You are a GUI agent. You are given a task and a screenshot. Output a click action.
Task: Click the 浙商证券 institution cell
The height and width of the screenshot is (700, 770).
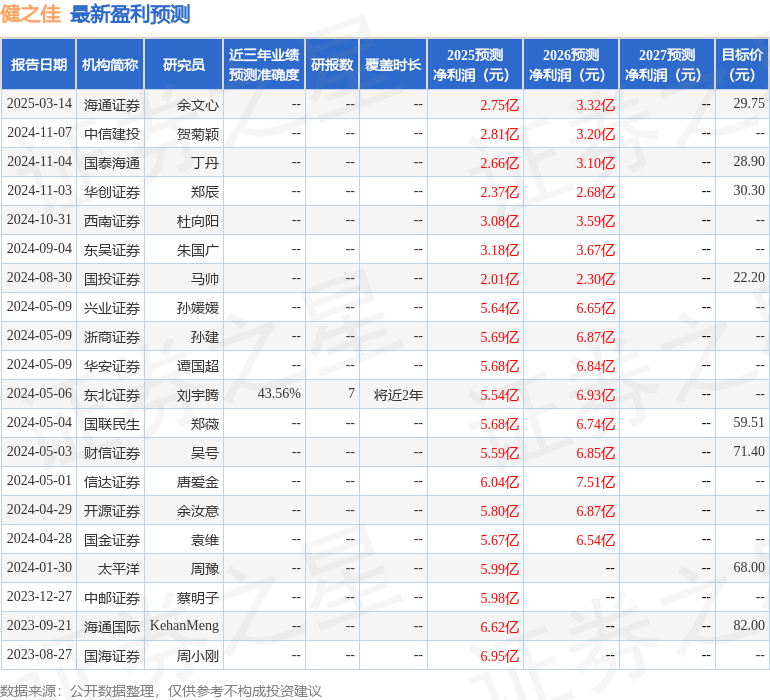[x=112, y=336]
